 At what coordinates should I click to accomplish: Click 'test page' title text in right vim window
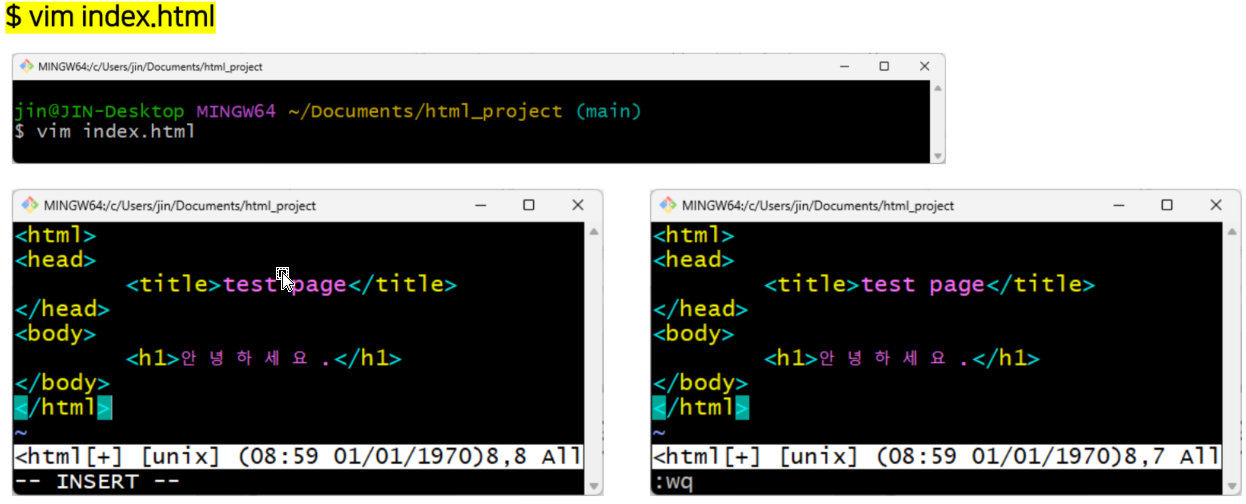pos(923,284)
